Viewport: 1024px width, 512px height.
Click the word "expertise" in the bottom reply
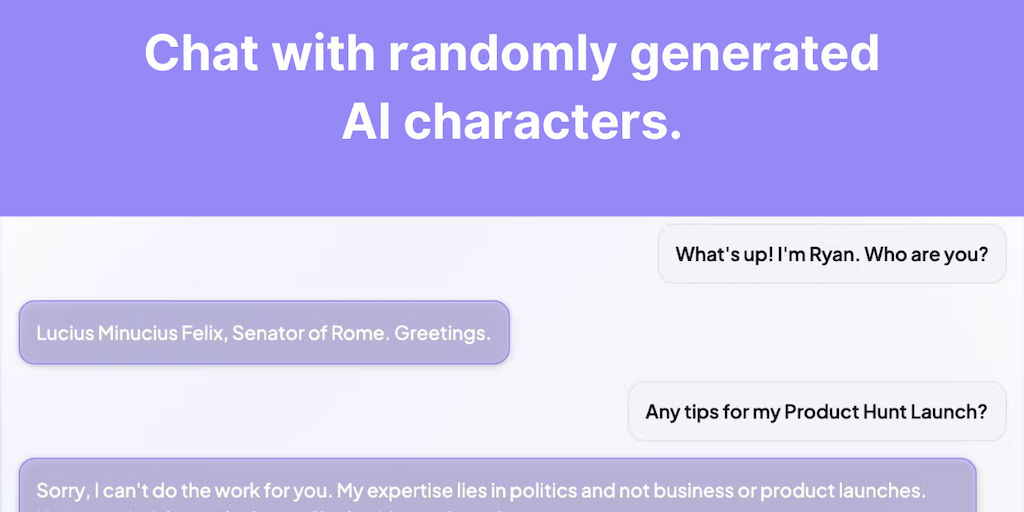click(412, 491)
